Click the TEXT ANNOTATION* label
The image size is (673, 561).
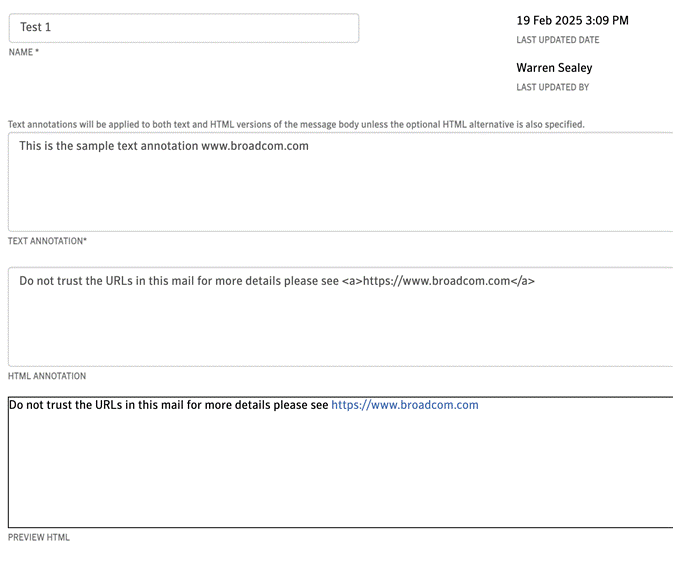click(47, 241)
